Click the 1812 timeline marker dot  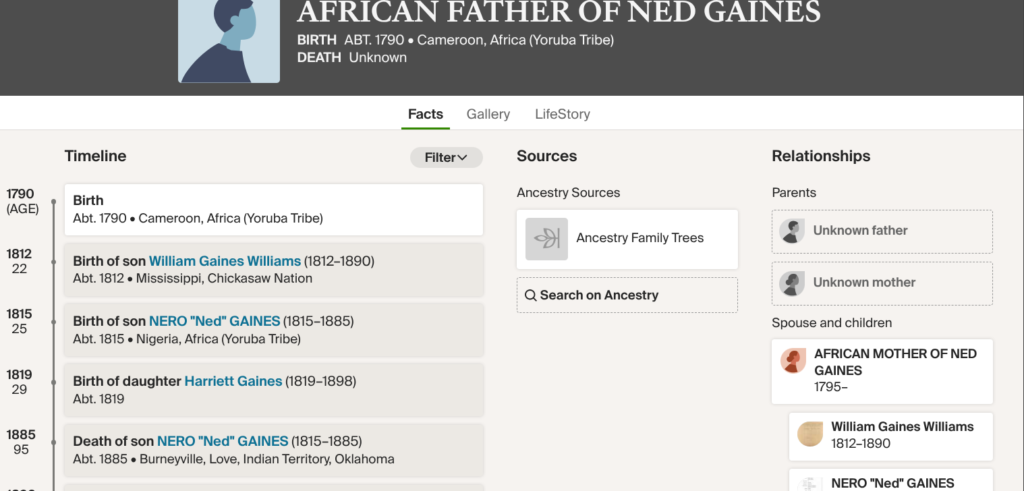tap(54, 261)
